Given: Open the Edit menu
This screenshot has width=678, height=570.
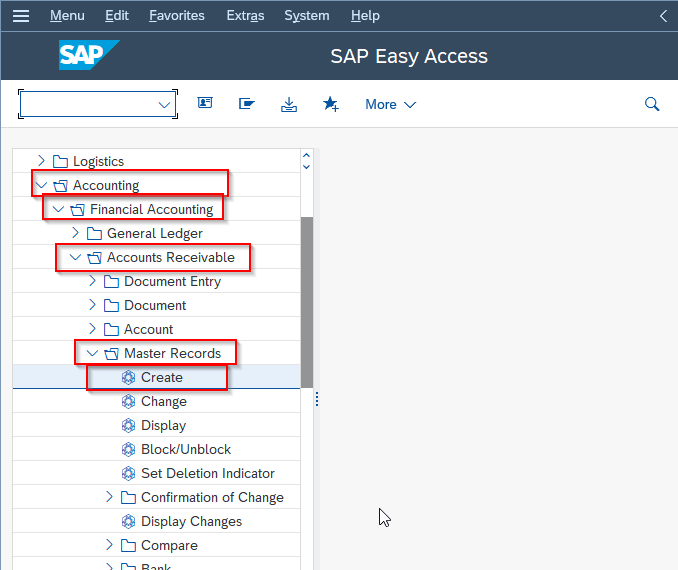Looking at the screenshot, I should (x=117, y=16).
